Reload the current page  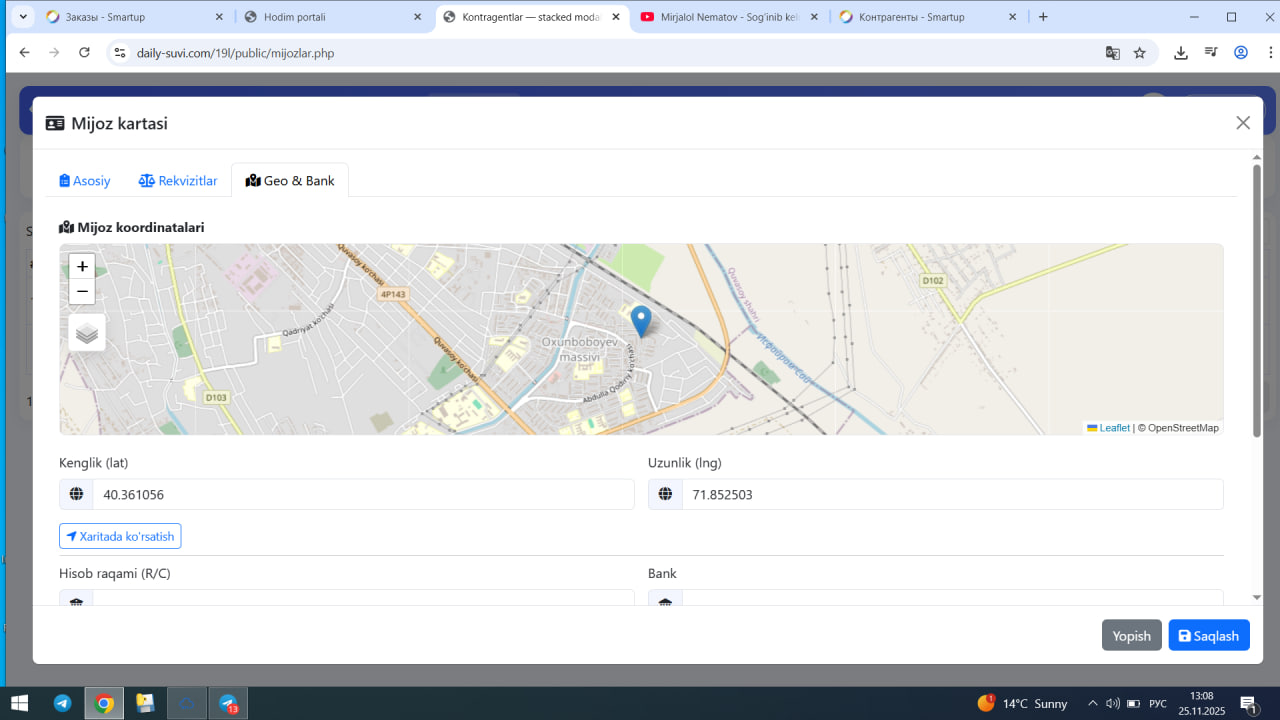[x=85, y=53]
